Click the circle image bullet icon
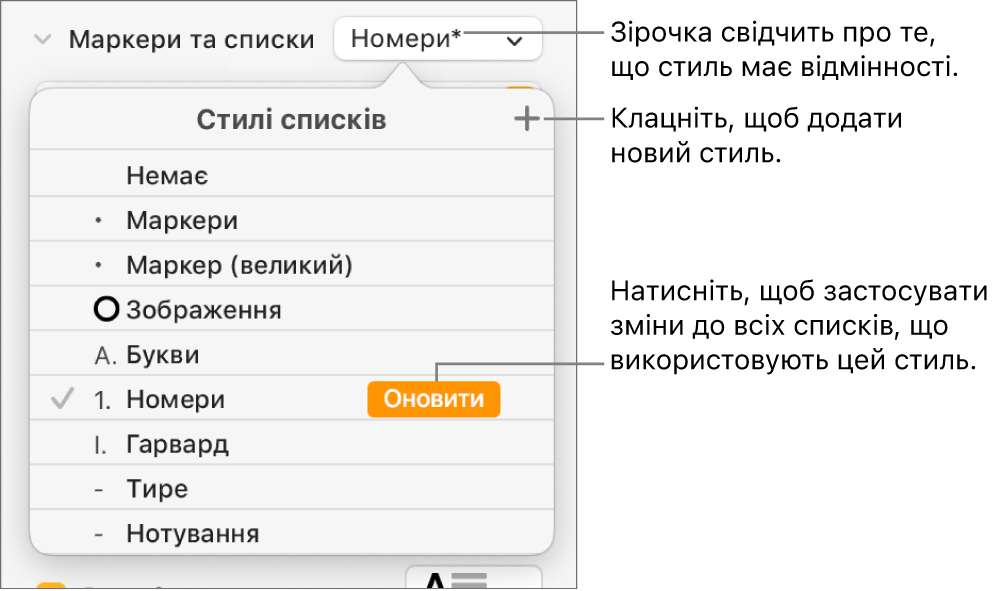This screenshot has height=591, width=1003. [106, 309]
